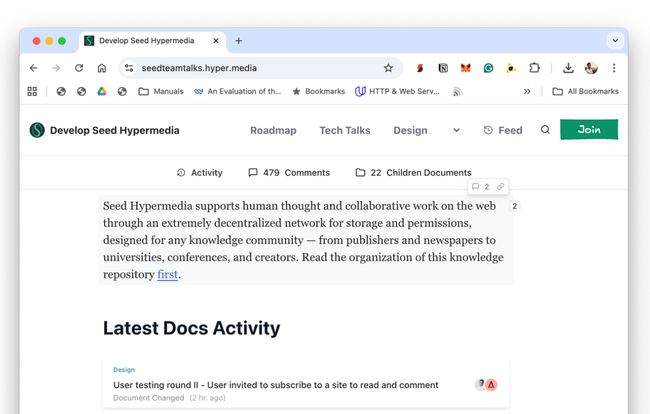
Task: Show hidden bookmarks via the double-chevron
Action: tap(527, 91)
